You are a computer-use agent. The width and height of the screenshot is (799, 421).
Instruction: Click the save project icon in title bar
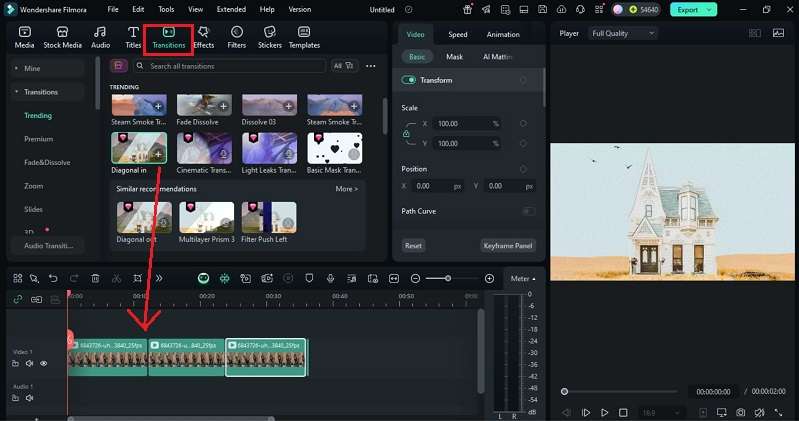click(543, 9)
